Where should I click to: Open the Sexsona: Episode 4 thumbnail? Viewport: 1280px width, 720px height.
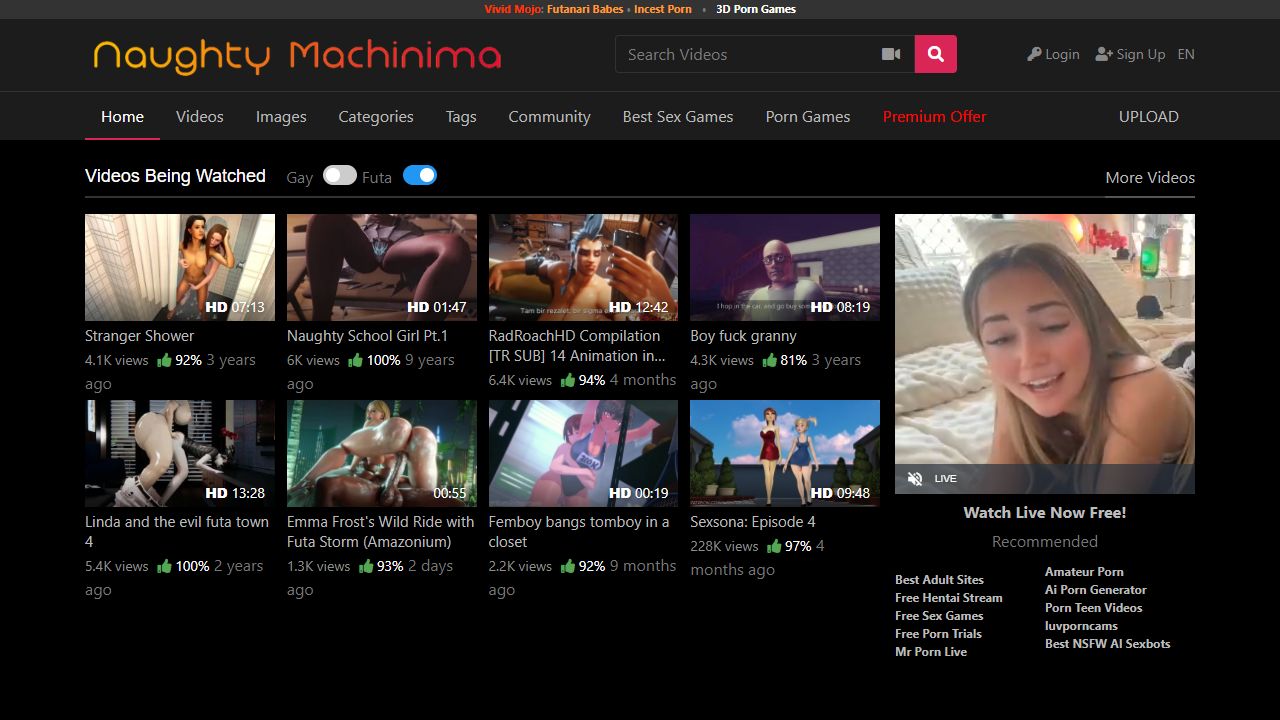(785, 453)
